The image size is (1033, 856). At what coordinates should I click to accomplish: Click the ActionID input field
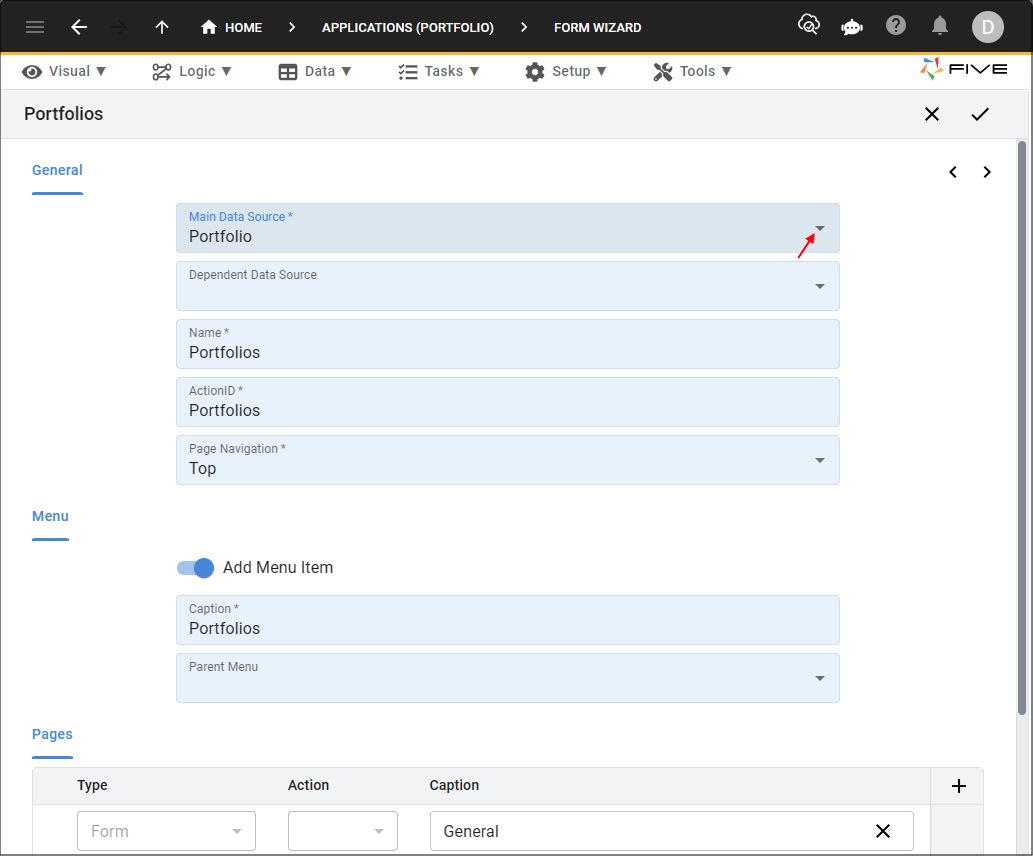coord(507,402)
